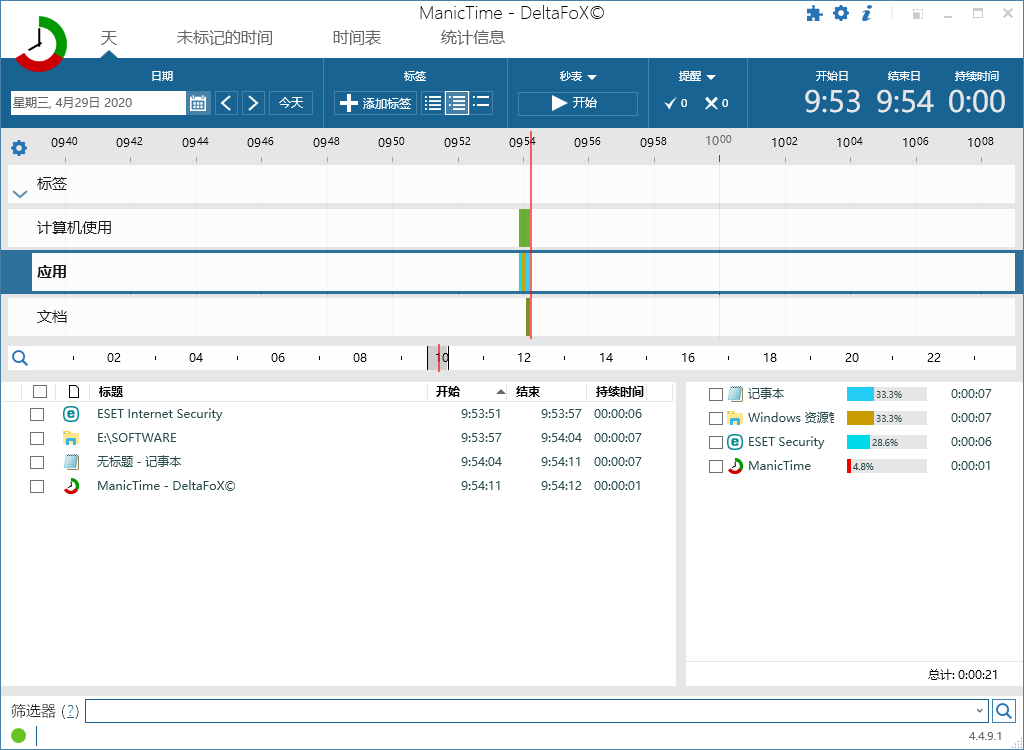Check the E:\SOFTWARE row checkbox
The image size is (1024, 750).
point(37,438)
